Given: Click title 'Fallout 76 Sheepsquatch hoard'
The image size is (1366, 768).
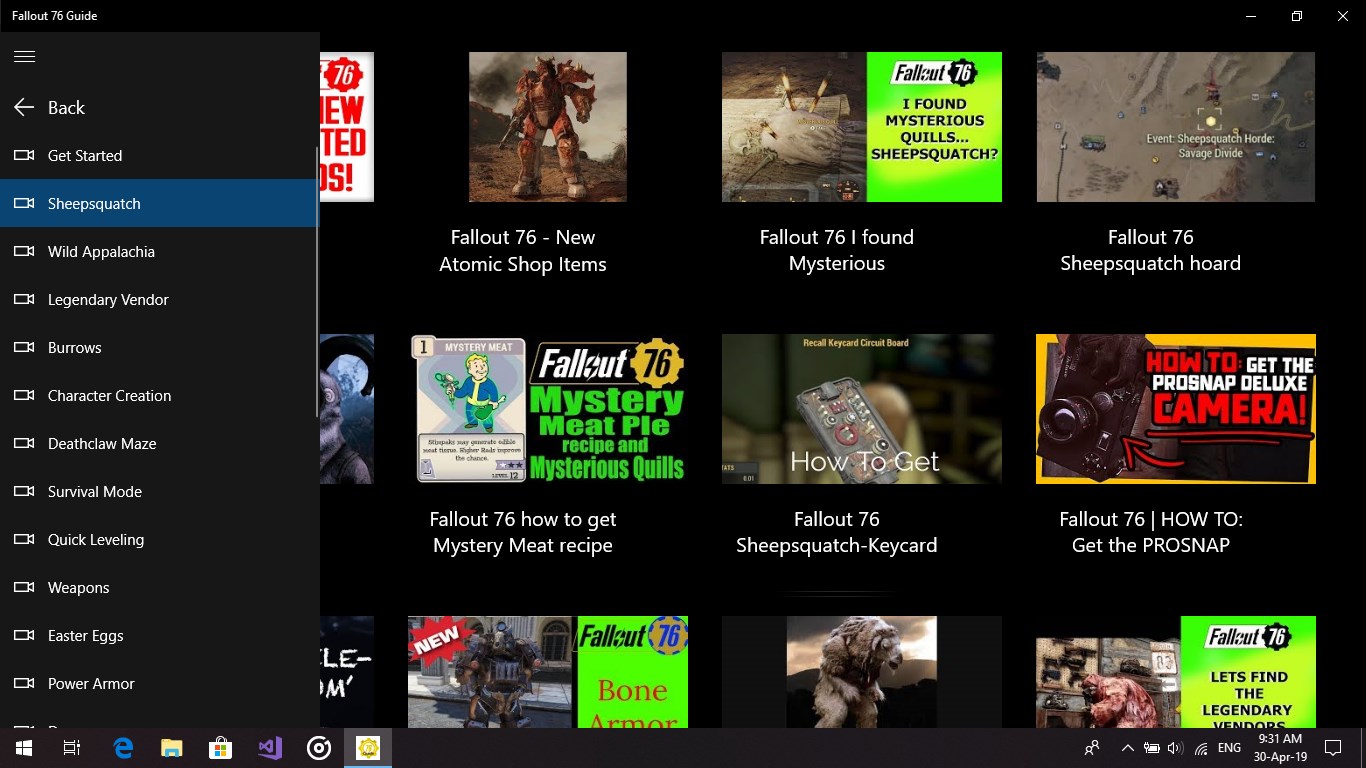Looking at the screenshot, I should click(1151, 250).
